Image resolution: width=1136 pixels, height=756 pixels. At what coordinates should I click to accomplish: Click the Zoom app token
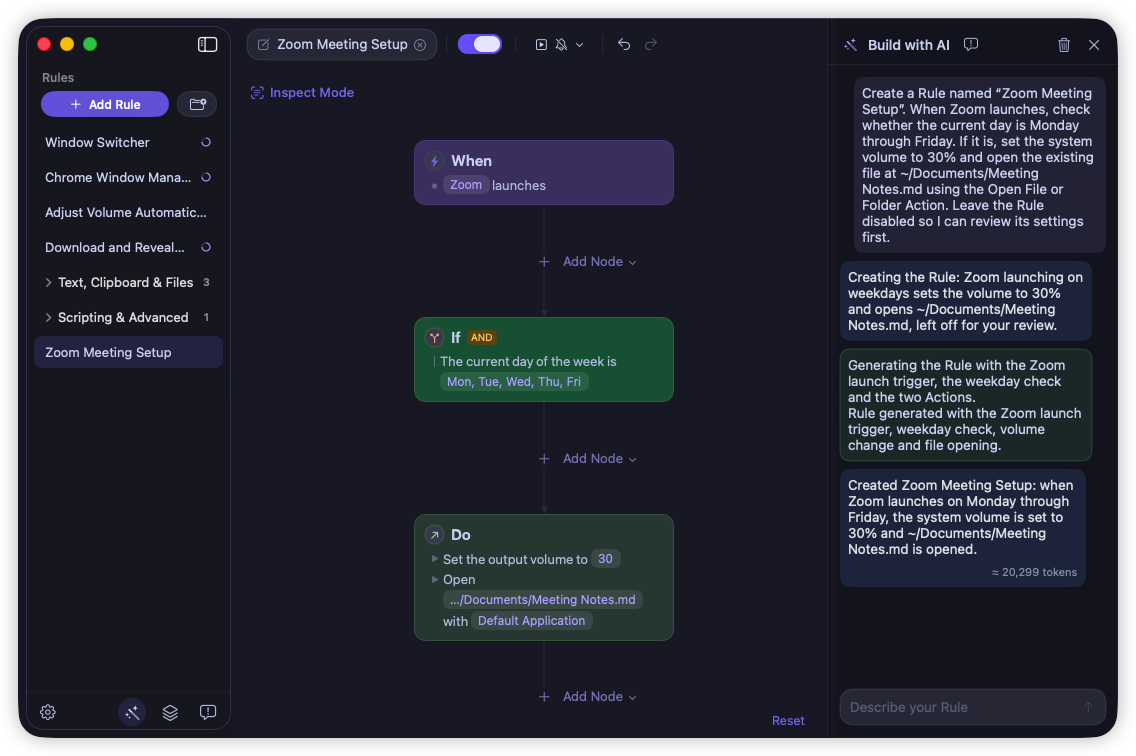(x=466, y=185)
